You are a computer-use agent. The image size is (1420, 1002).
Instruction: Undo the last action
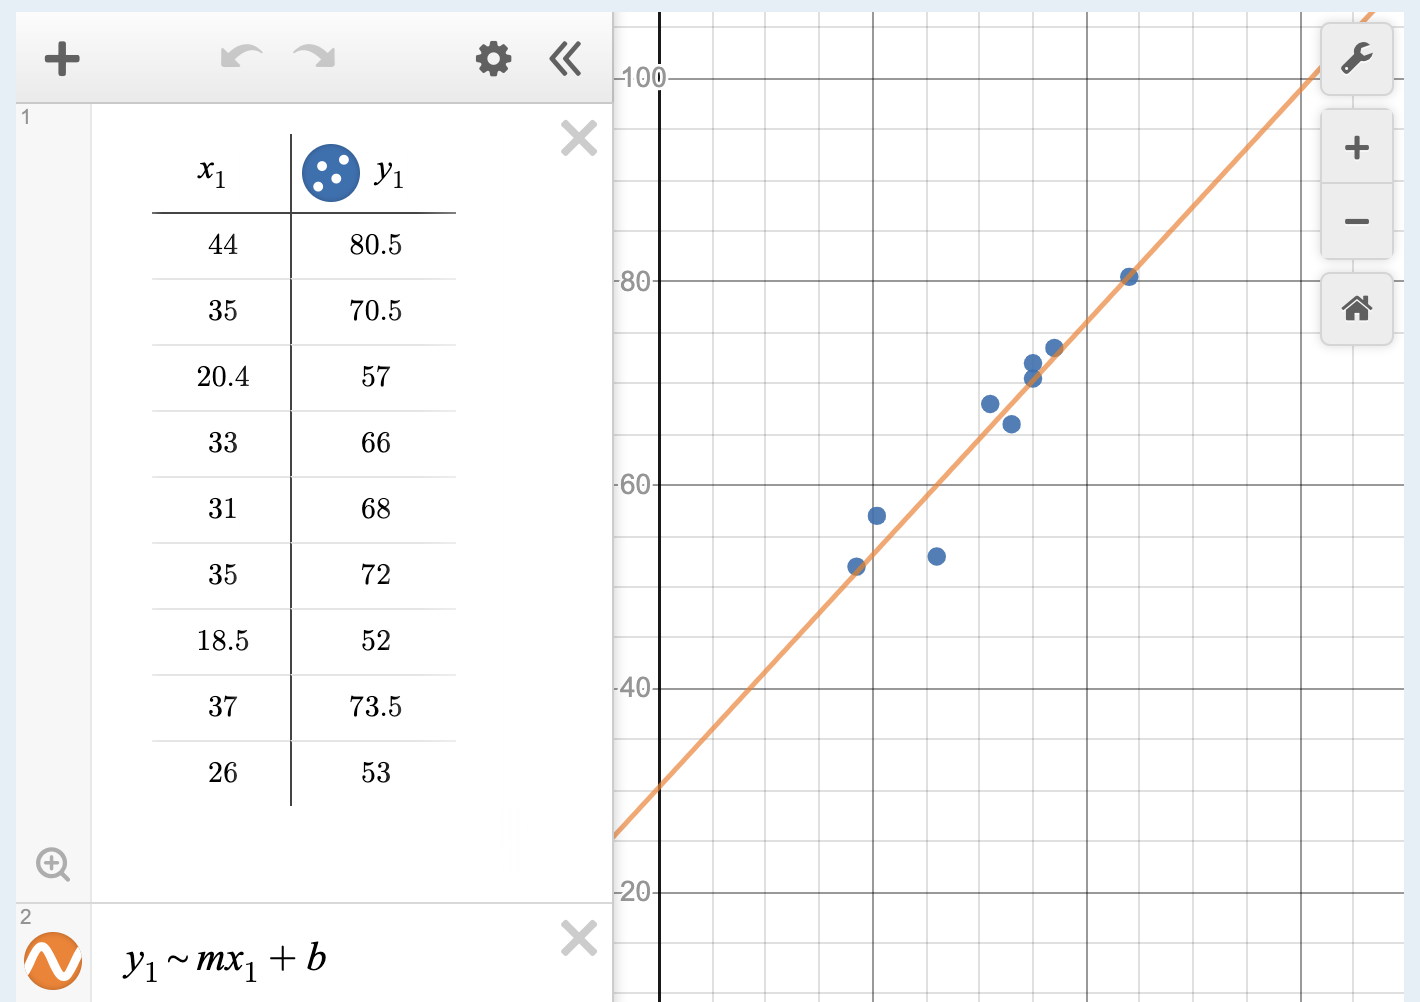pos(242,57)
